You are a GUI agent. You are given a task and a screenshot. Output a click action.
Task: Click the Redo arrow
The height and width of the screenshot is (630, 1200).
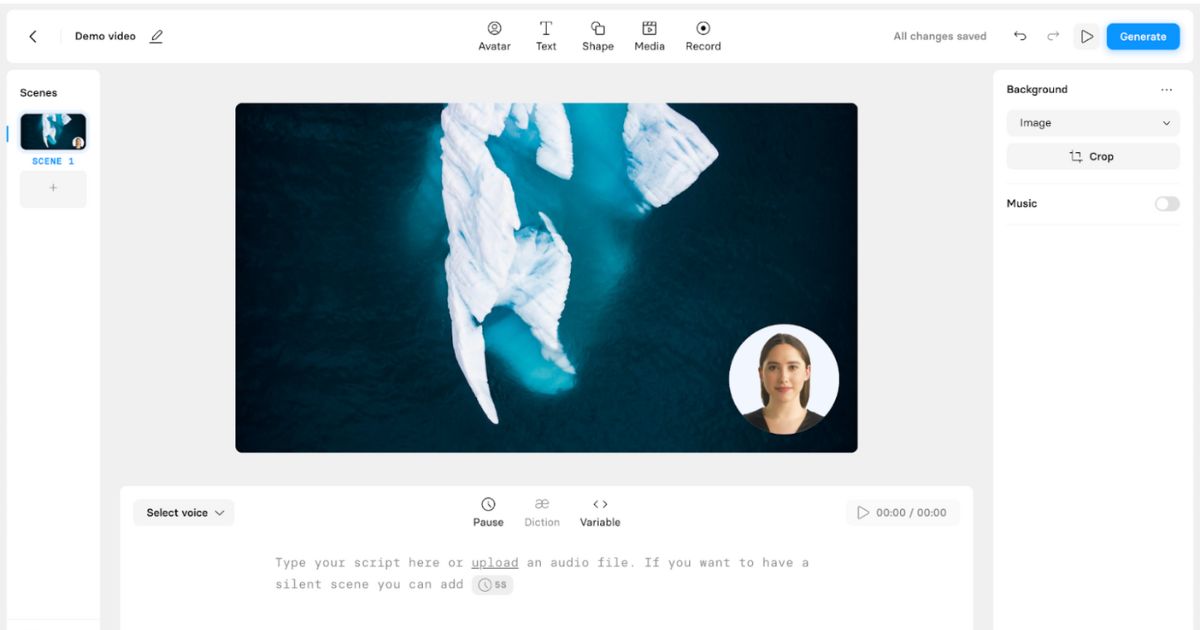tap(1052, 35)
